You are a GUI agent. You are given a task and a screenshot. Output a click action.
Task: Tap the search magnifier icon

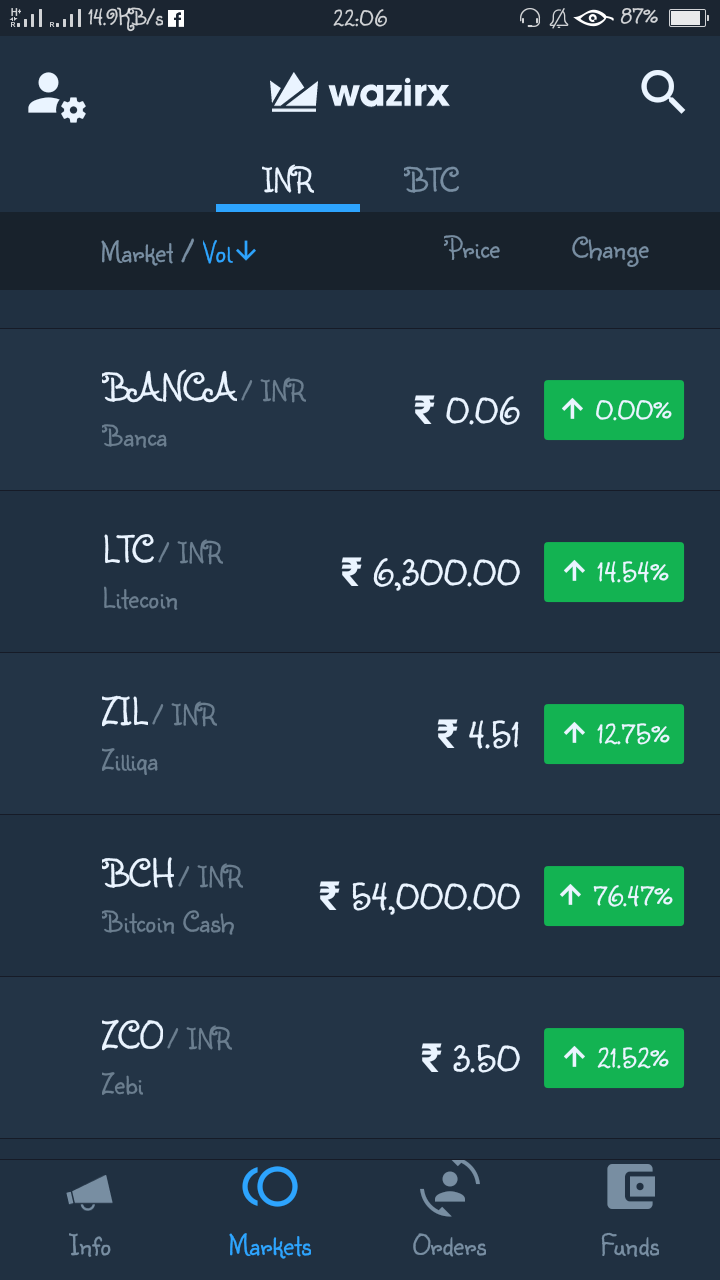click(x=662, y=93)
